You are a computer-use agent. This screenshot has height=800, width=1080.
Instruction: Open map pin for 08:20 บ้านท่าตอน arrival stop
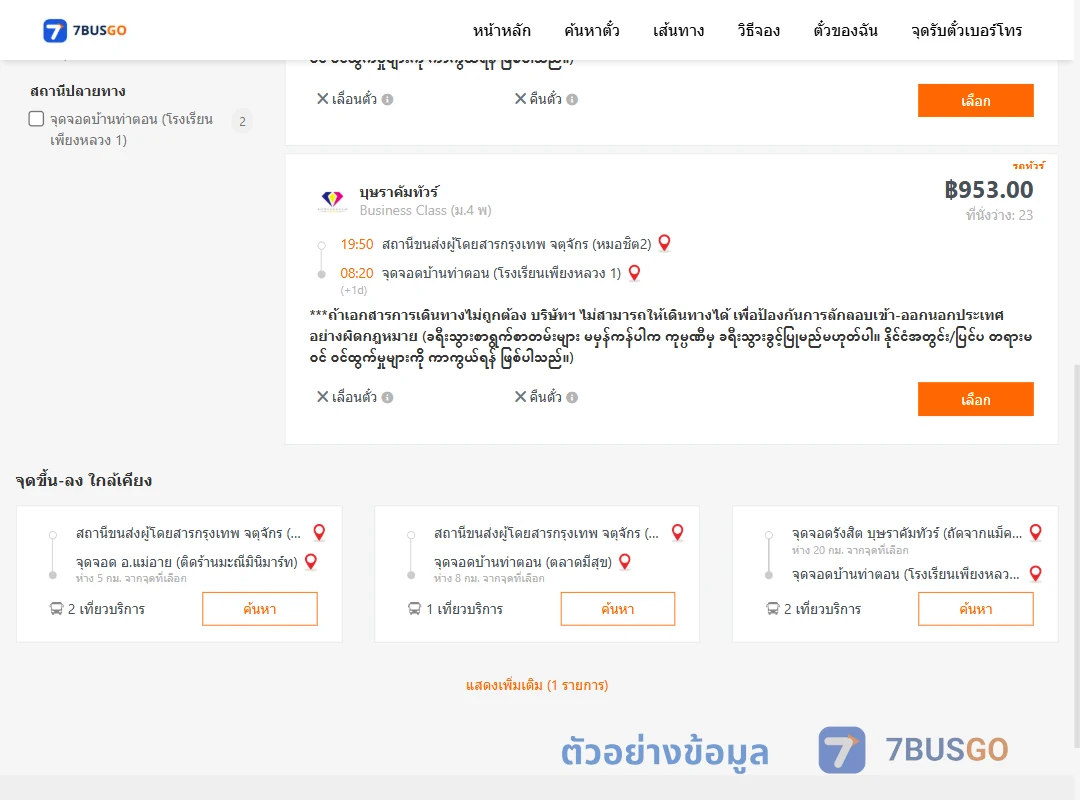[x=634, y=273]
